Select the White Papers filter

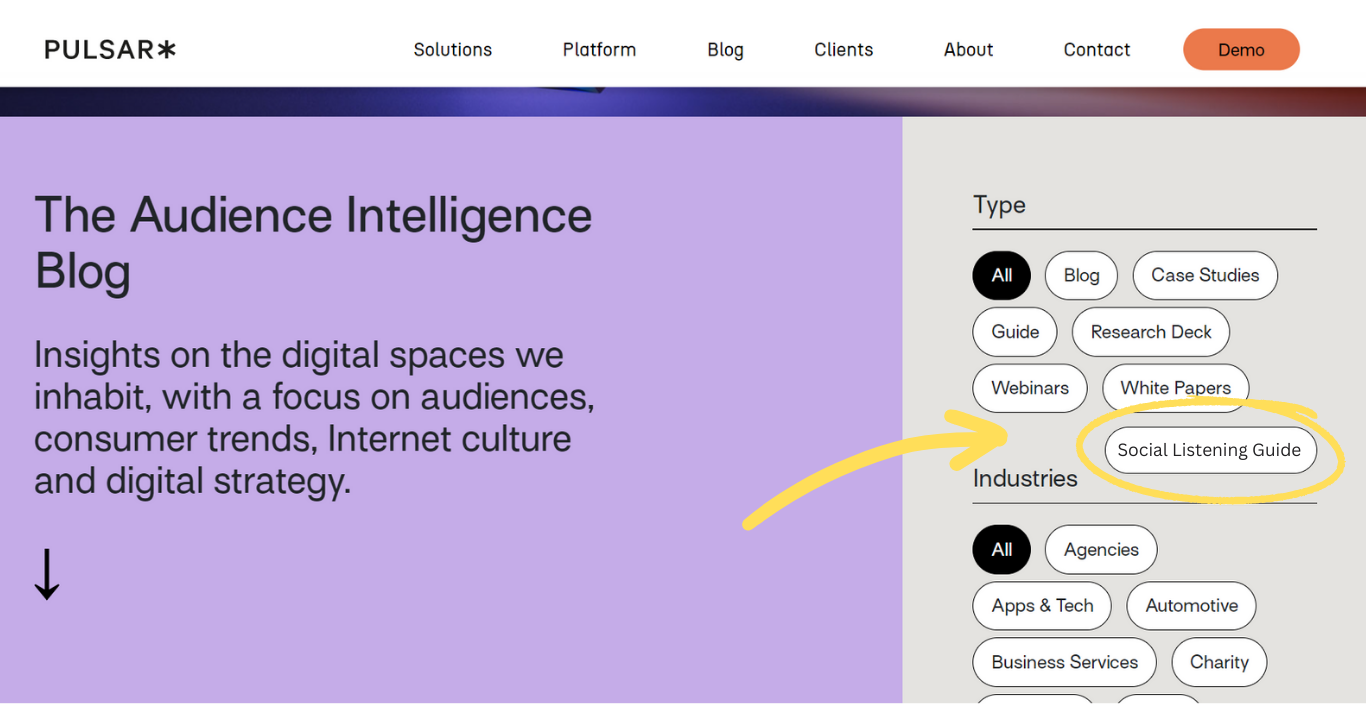(1175, 388)
